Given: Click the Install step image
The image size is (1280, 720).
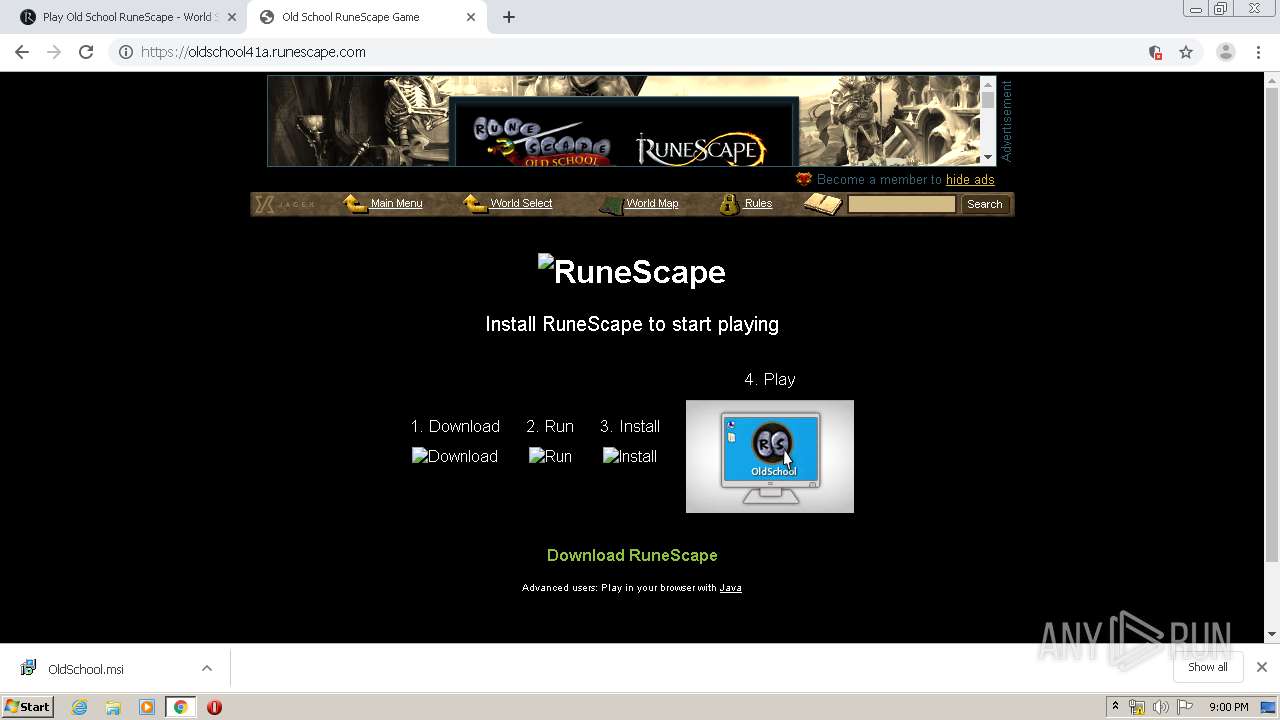Looking at the screenshot, I should (x=630, y=456).
